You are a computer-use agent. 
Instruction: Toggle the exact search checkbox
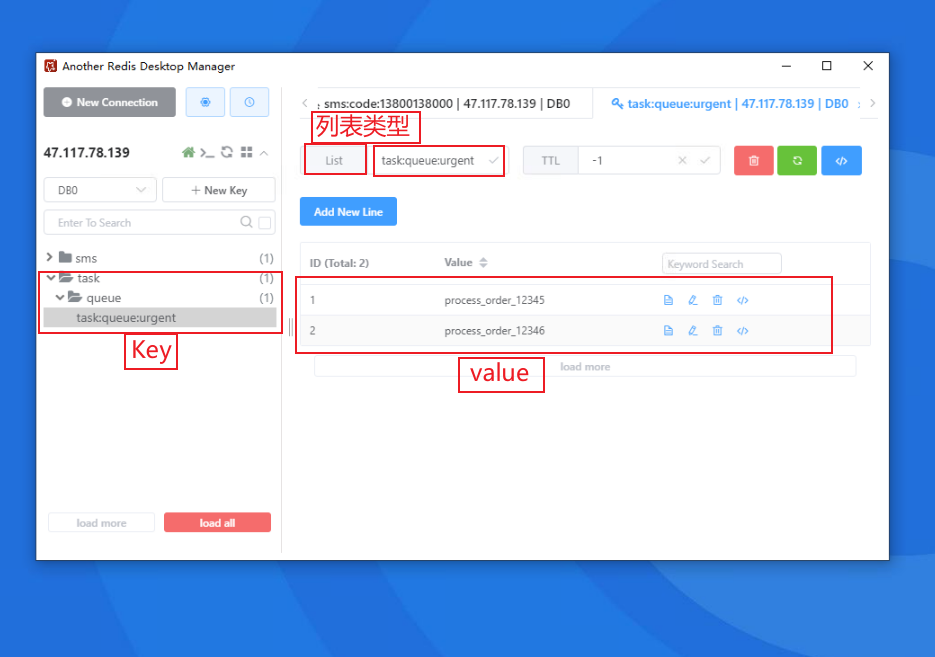click(x=265, y=223)
